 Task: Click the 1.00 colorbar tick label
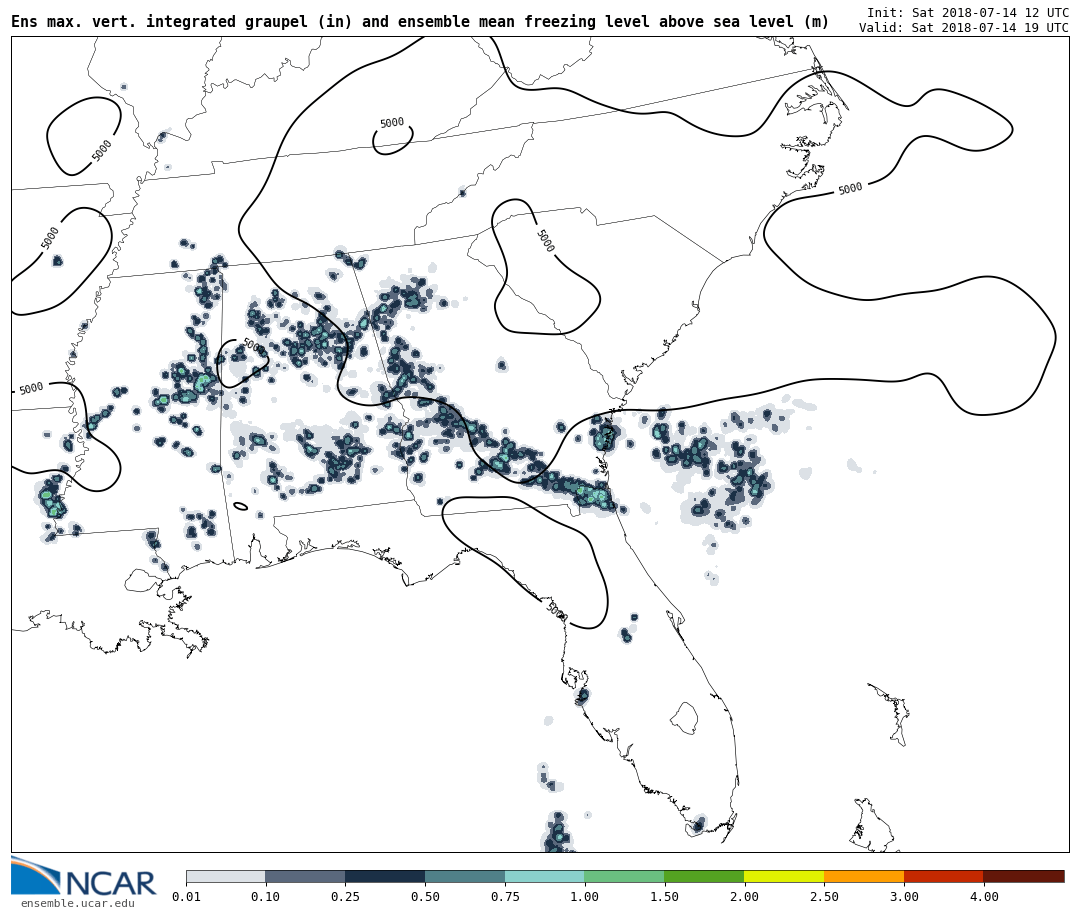pos(585,896)
